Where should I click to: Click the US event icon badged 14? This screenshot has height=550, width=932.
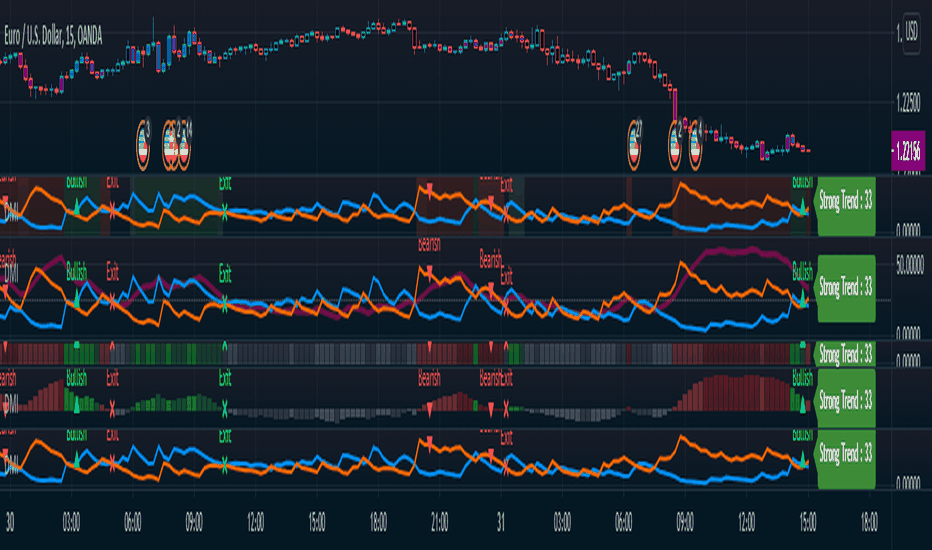coord(184,144)
